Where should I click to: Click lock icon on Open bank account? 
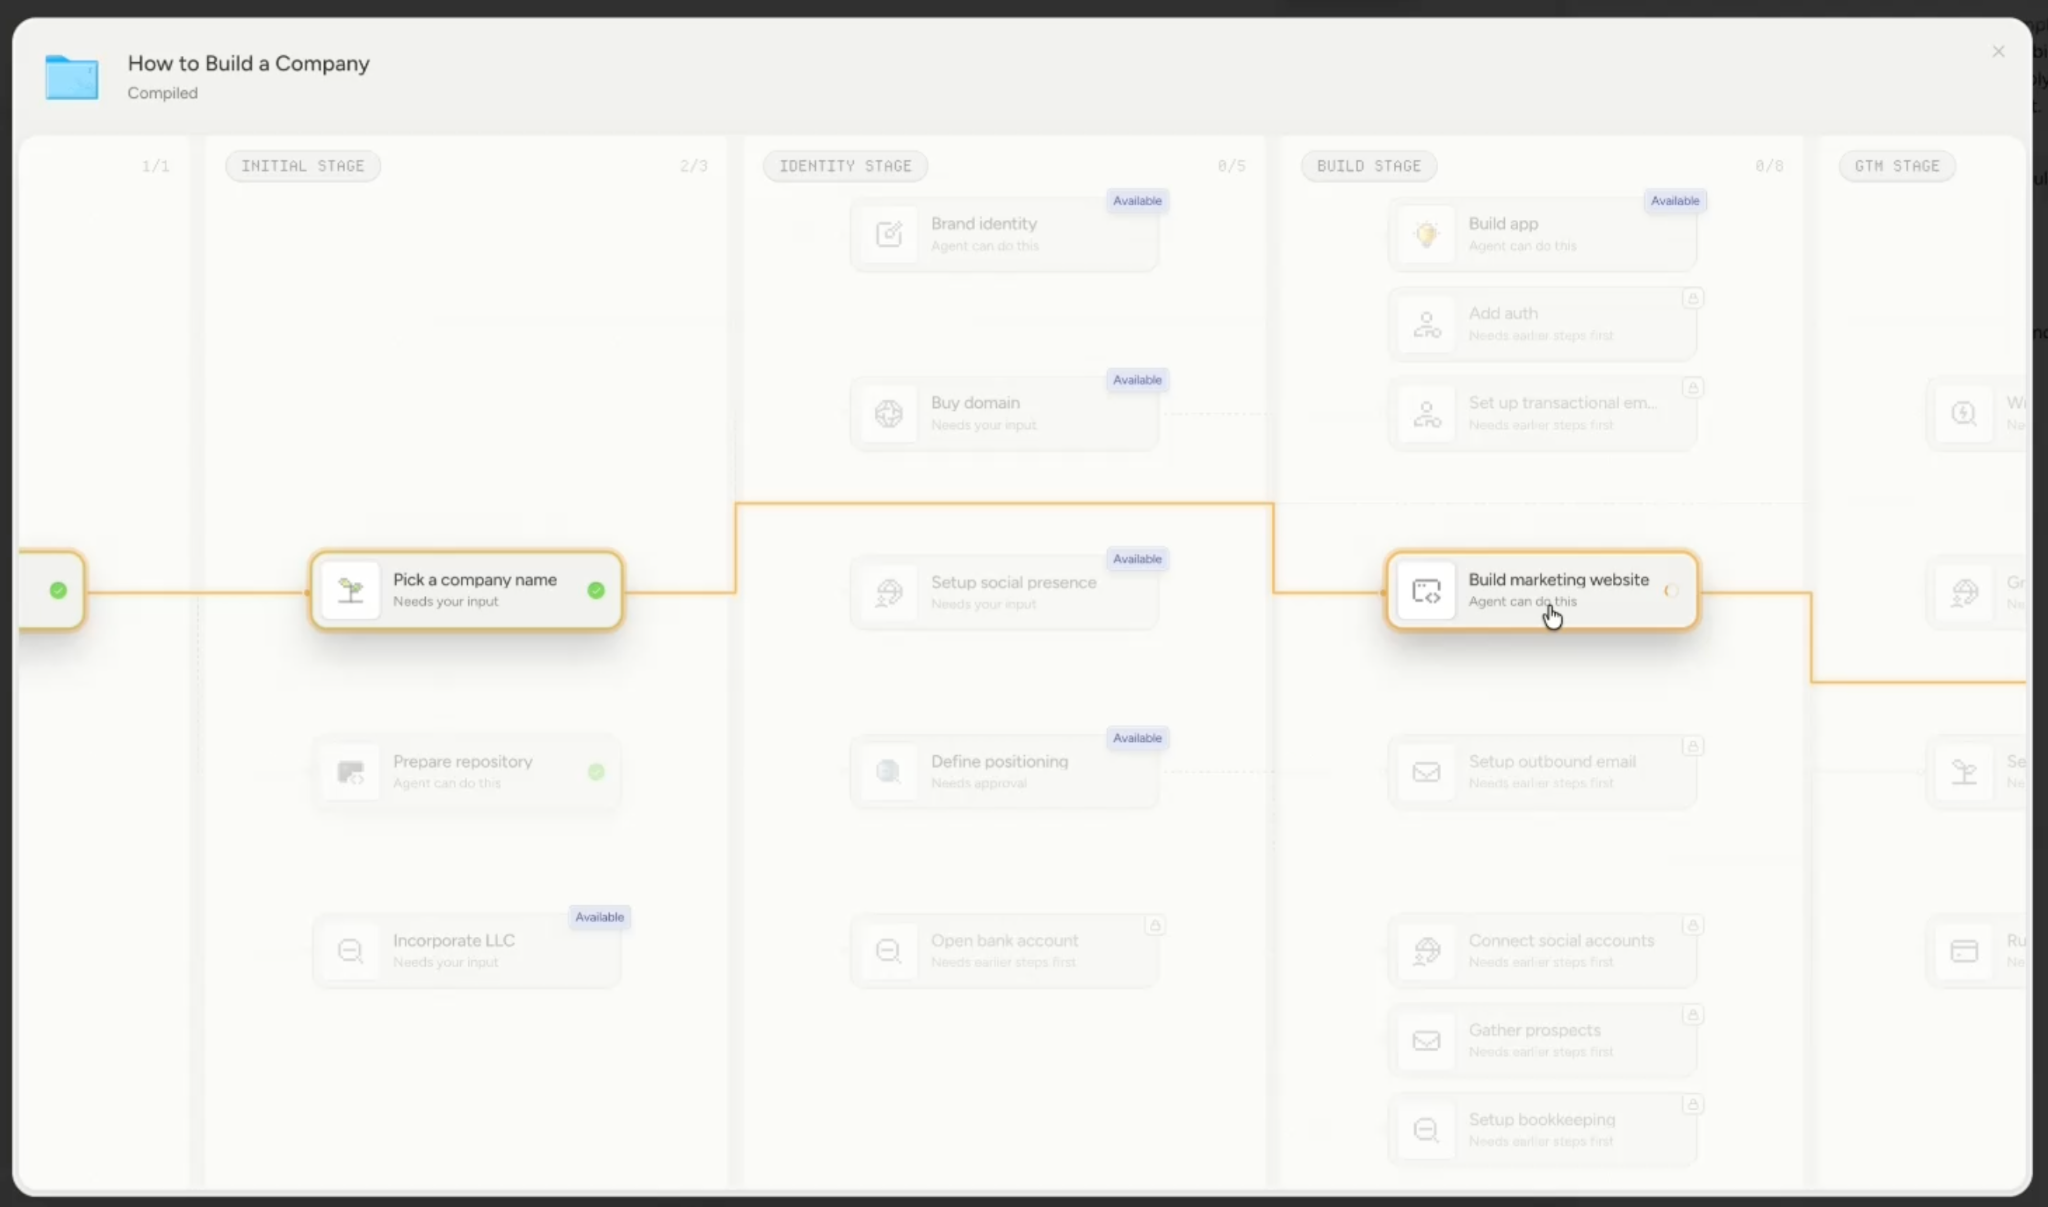1155,926
